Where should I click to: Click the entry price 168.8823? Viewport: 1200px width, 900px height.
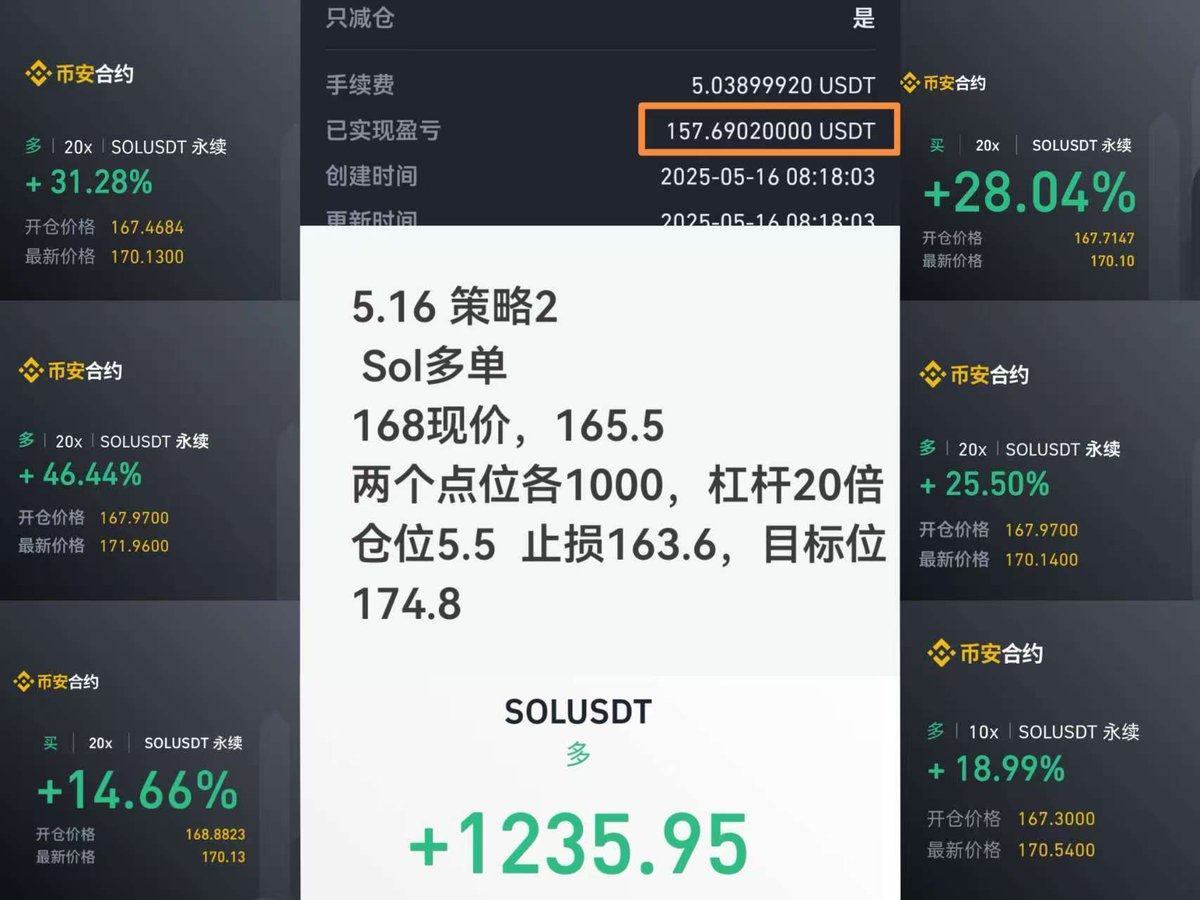pyautogui.click(x=215, y=834)
